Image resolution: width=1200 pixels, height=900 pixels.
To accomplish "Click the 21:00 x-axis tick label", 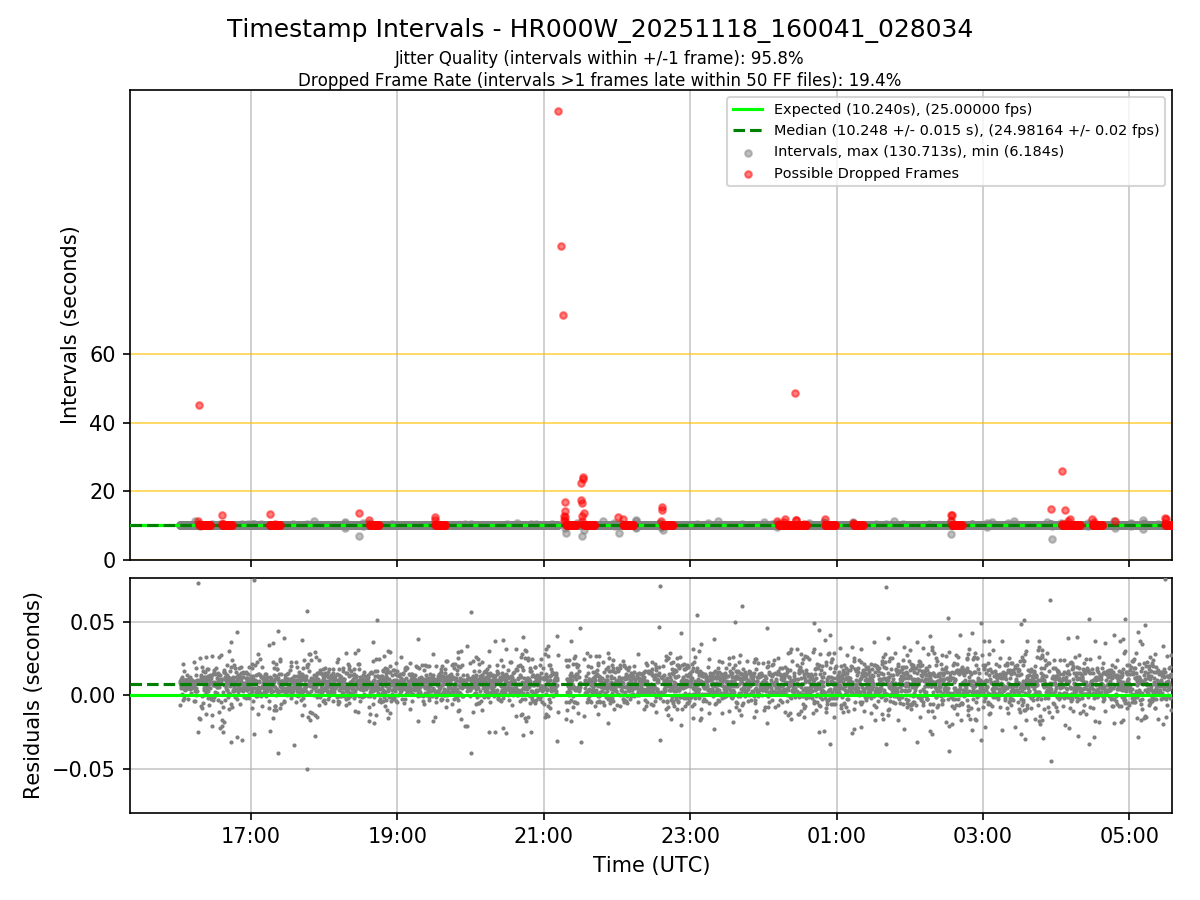I will pyautogui.click(x=543, y=834).
